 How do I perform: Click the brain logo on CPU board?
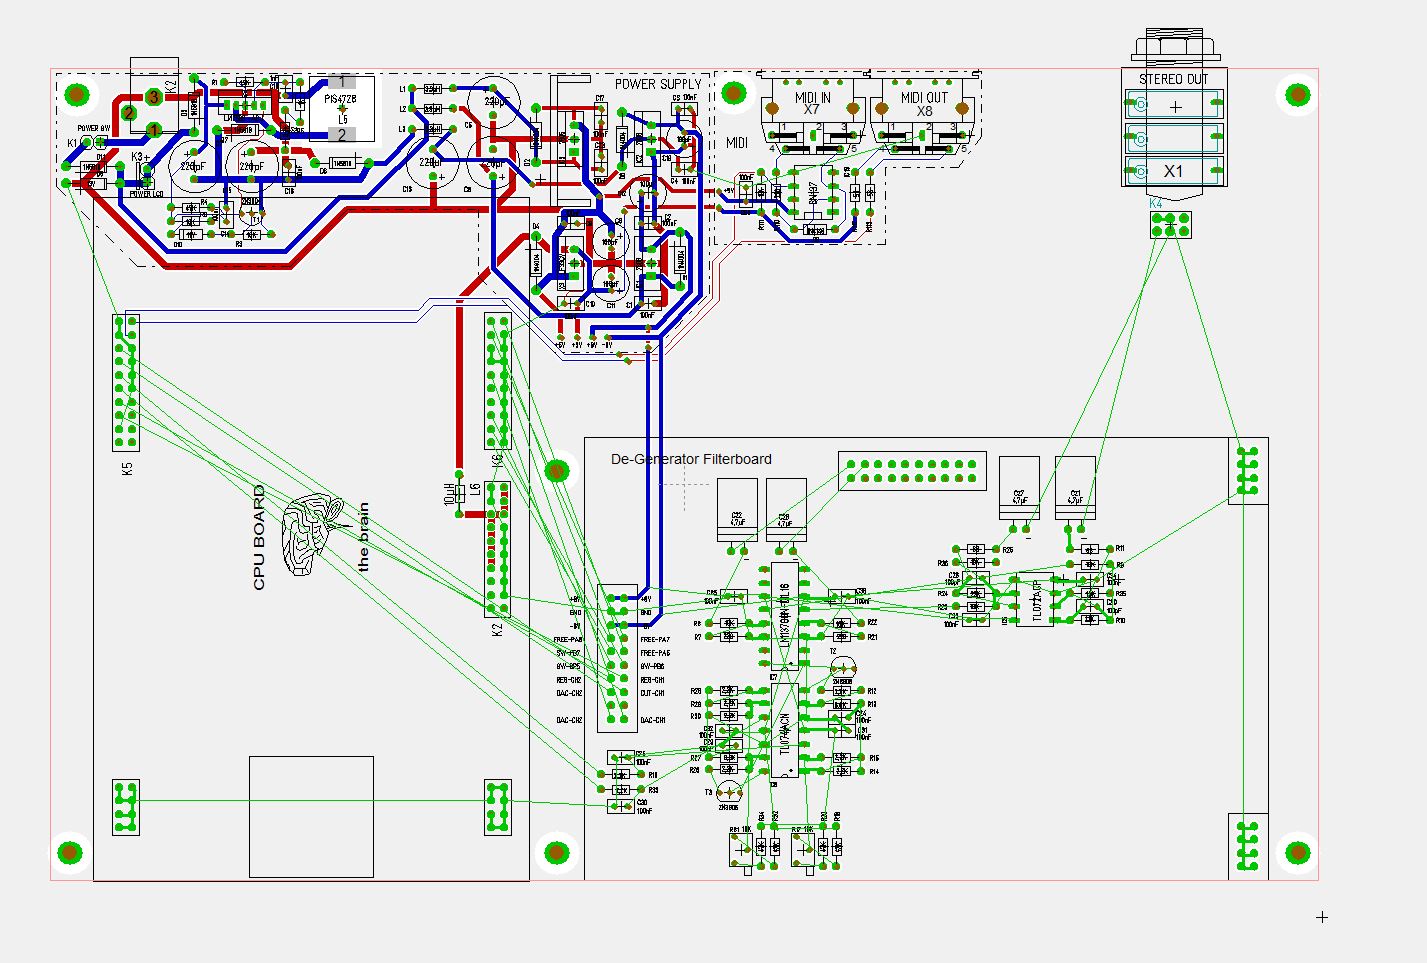coord(310,534)
